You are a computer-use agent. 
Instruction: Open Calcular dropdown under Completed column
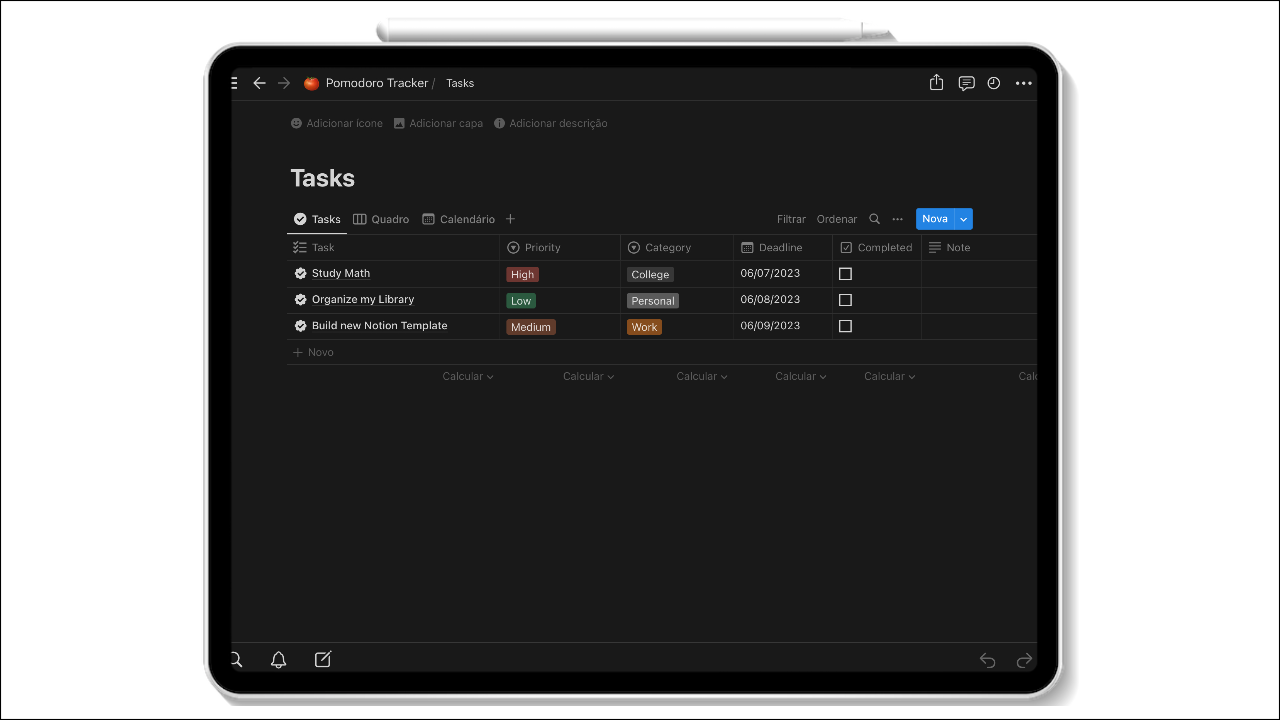890,377
